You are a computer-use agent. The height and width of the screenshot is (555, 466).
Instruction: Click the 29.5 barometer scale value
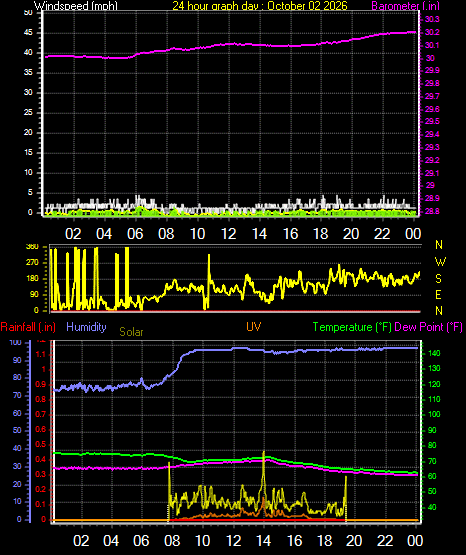click(431, 121)
